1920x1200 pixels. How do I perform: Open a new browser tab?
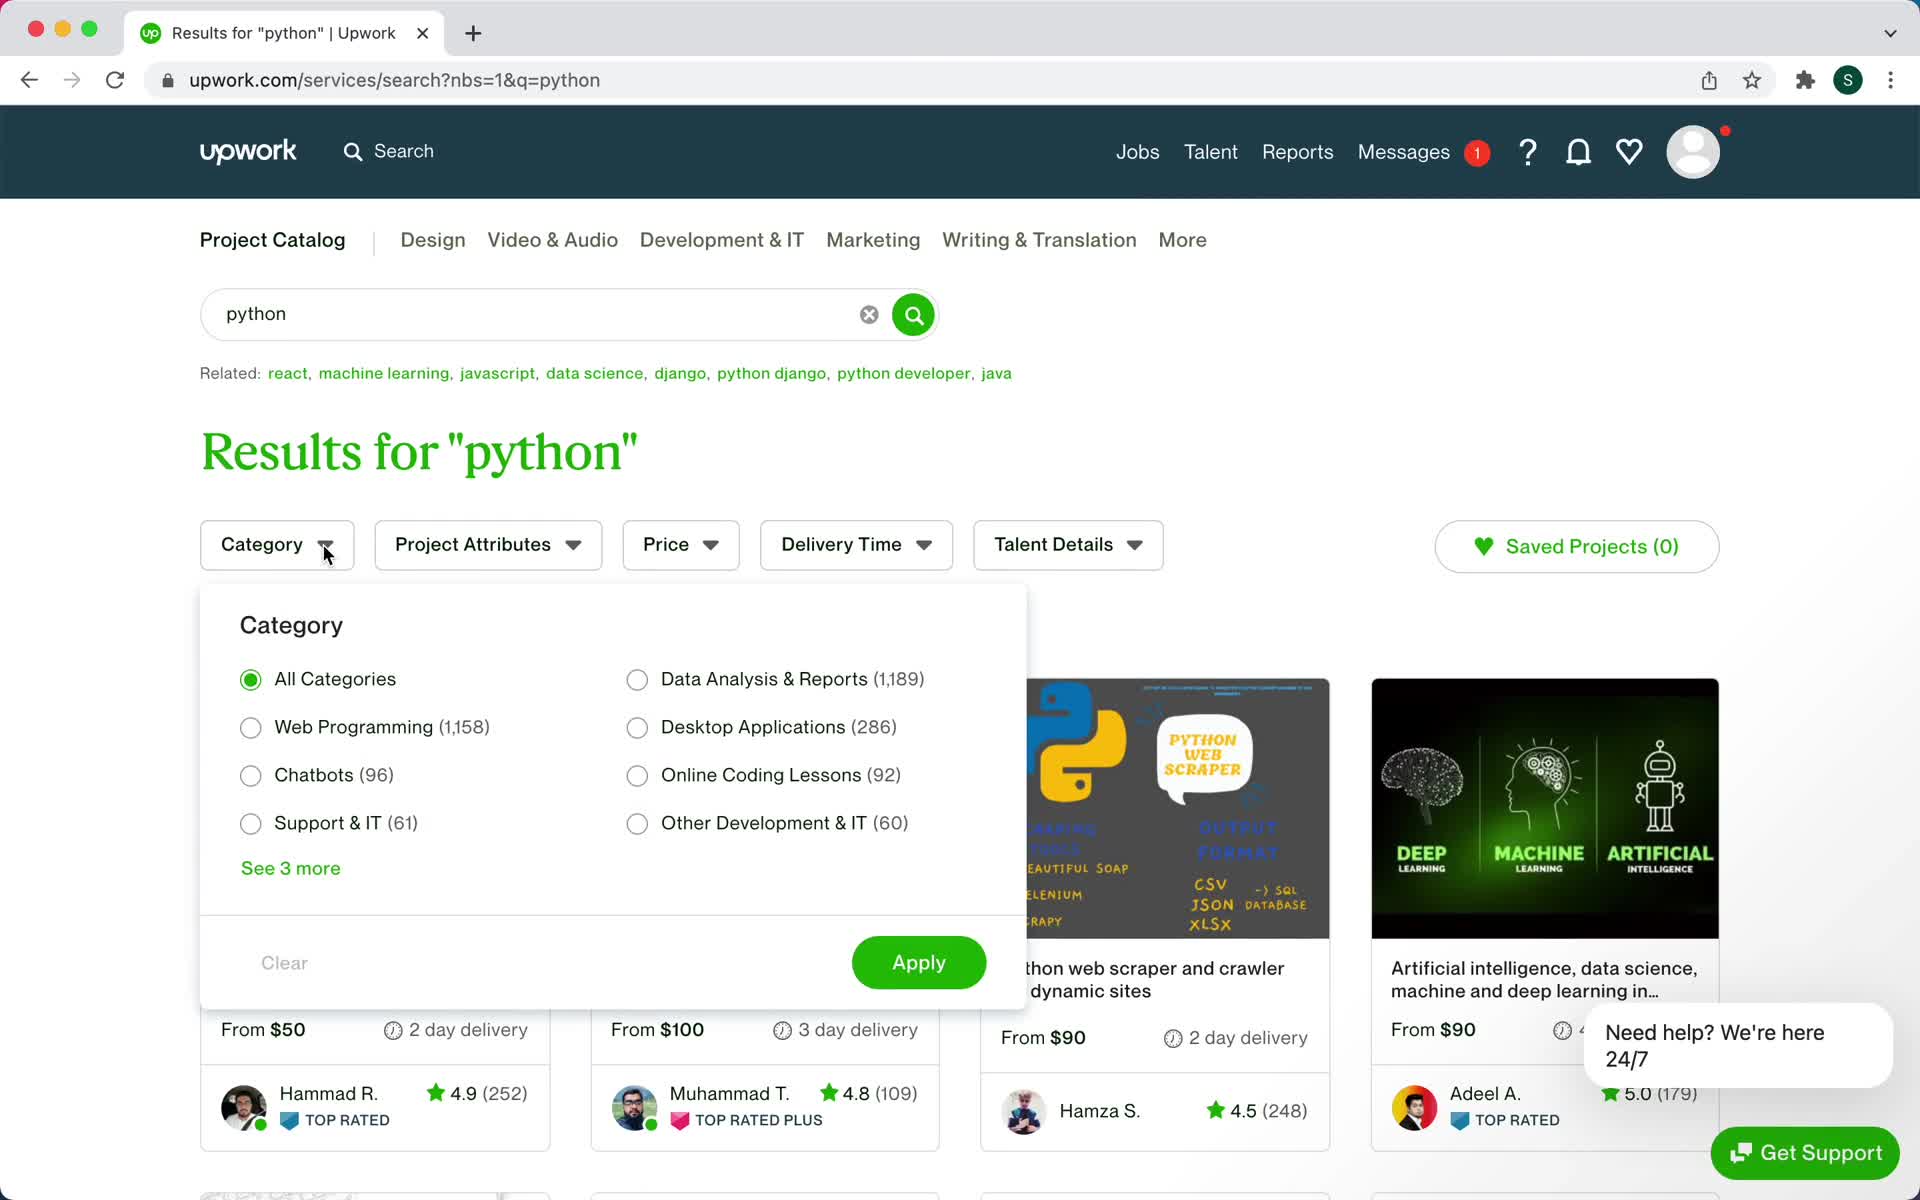coord(473,33)
